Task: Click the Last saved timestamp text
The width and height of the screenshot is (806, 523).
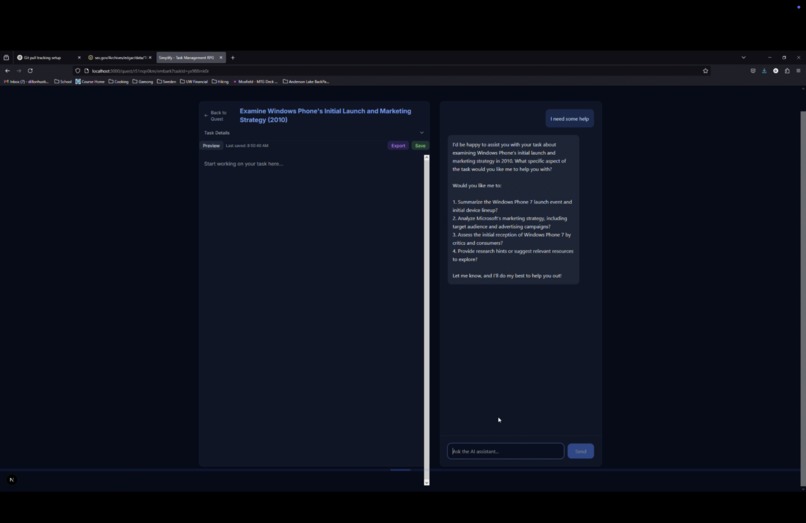Action: click(x=247, y=146)
